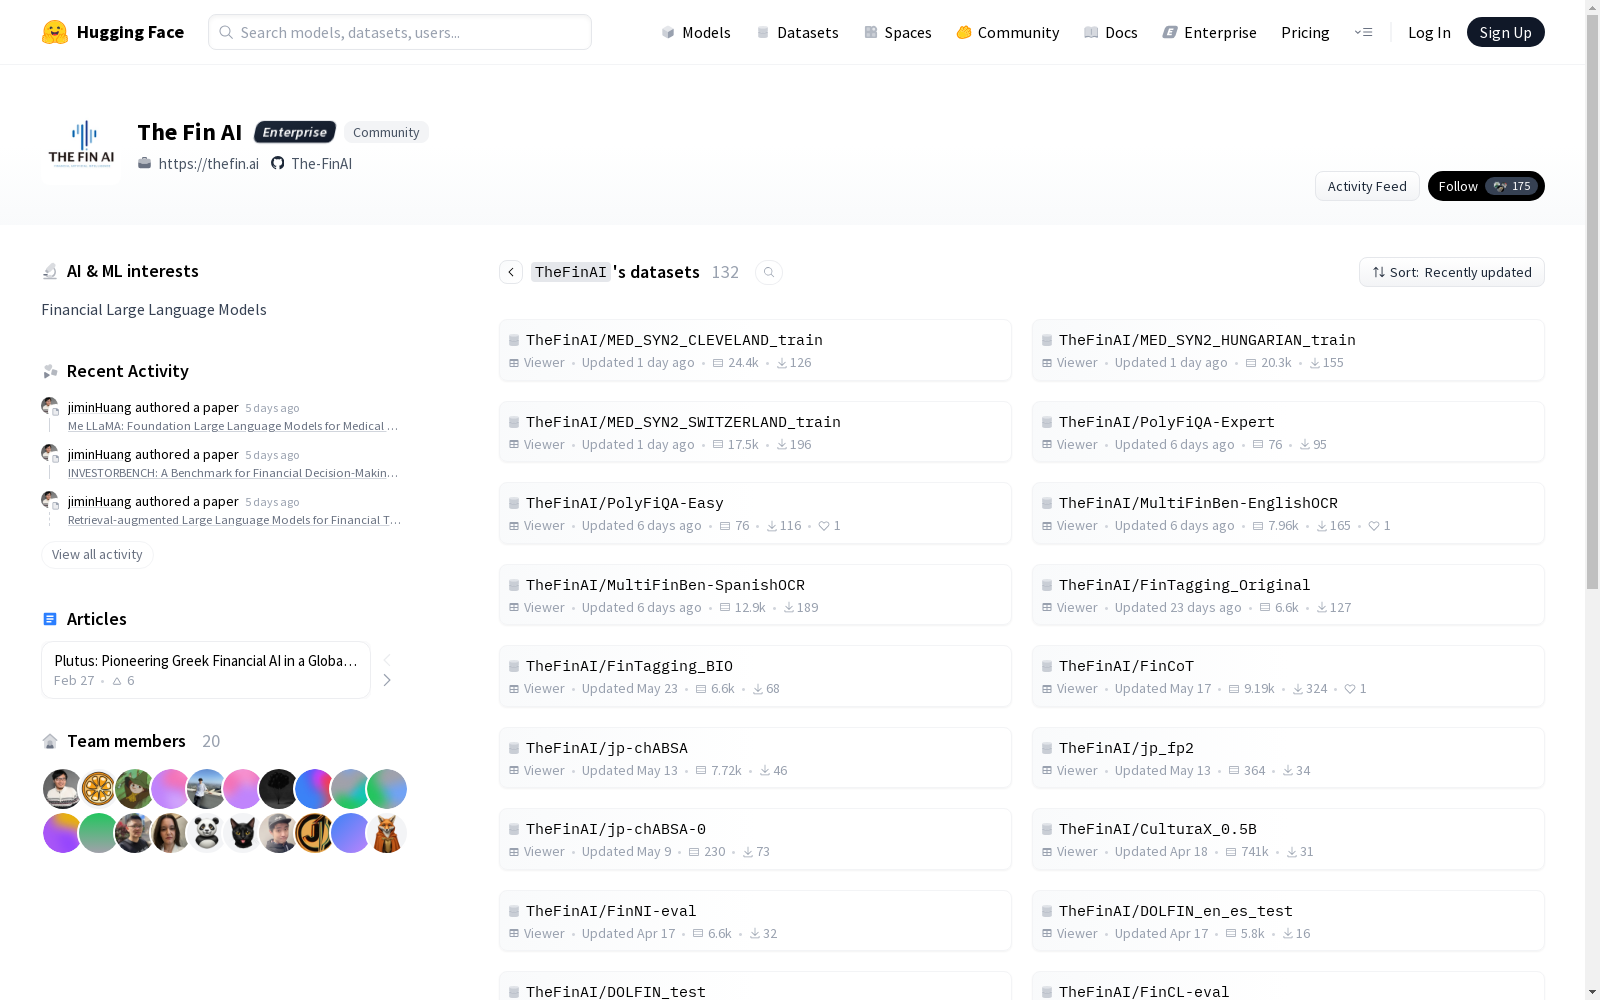Viewport: 1600px width, 1000px height.
Task: Click the Activity Feed button
Action: pyautogui.click(x=1367, y=186)
